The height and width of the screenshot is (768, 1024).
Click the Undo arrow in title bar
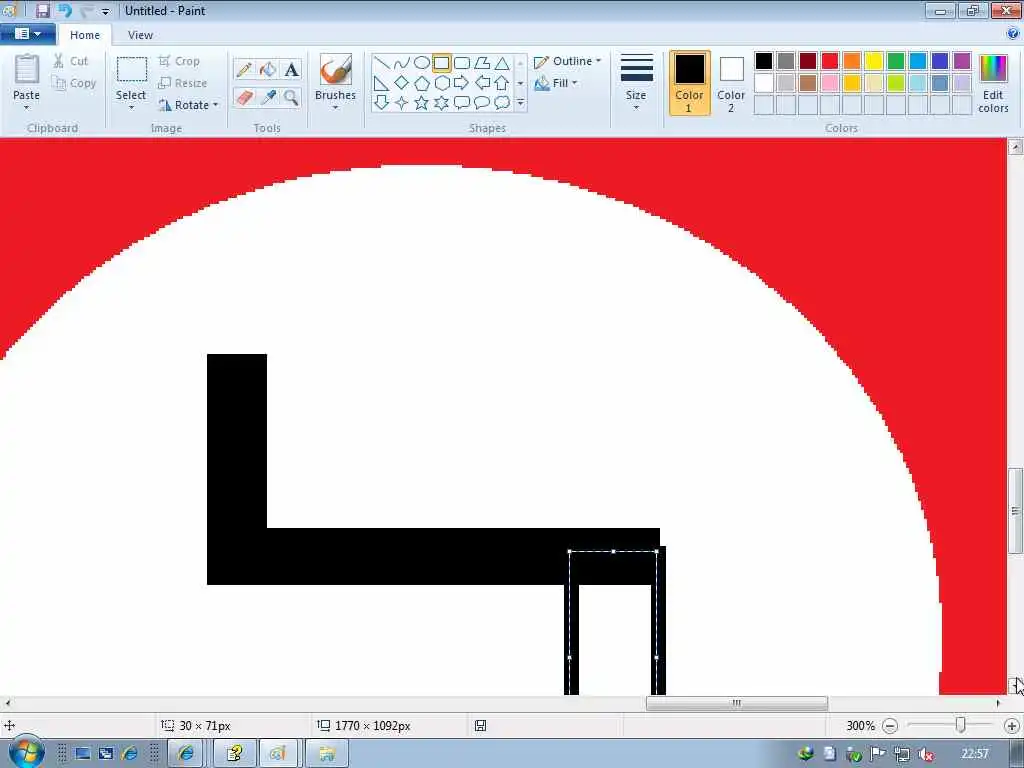[65, 10]
